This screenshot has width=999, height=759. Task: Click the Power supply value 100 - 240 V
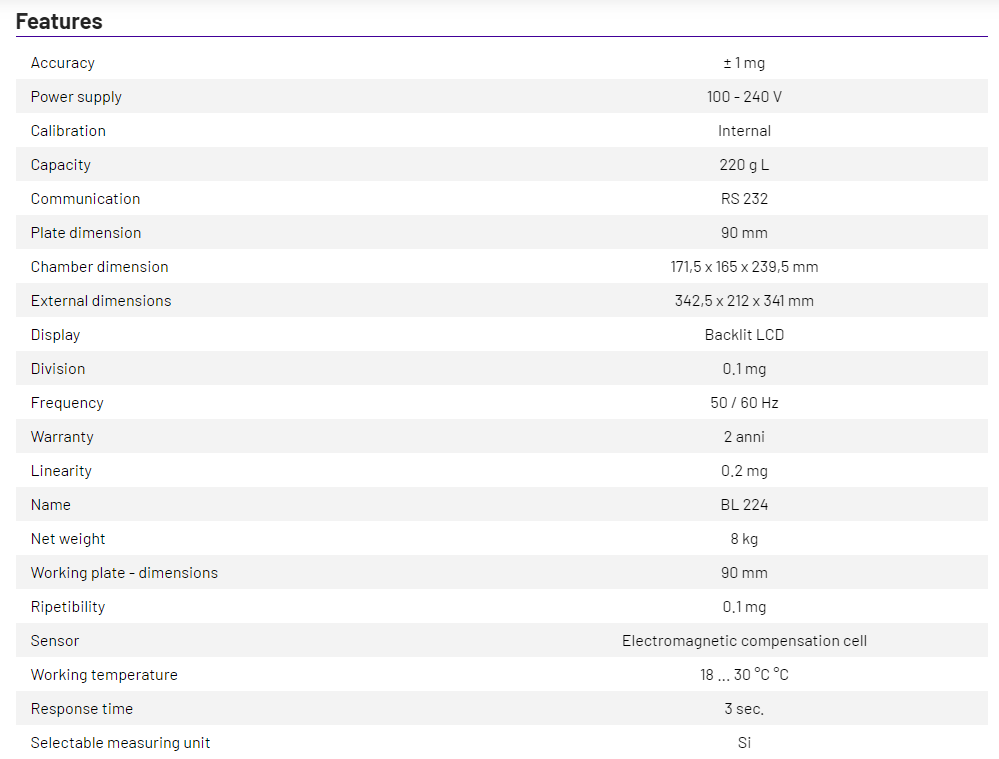coord(744,97)
